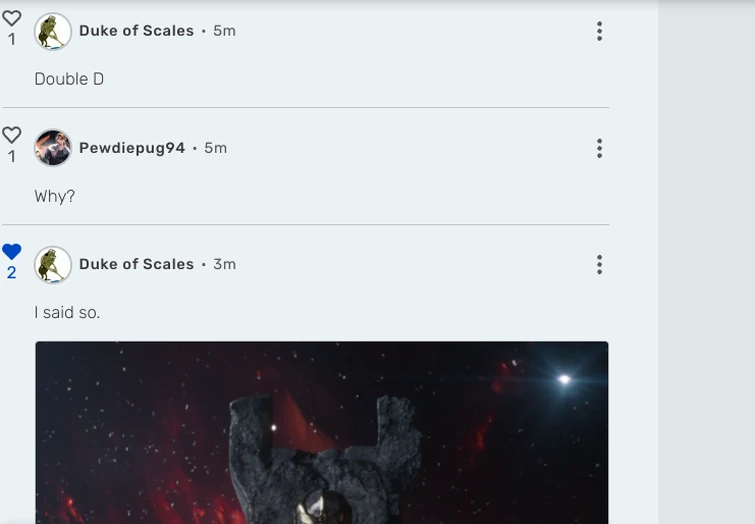
Task: Open options menu for Pewdiepug94's comment
Action: [599, 148]
